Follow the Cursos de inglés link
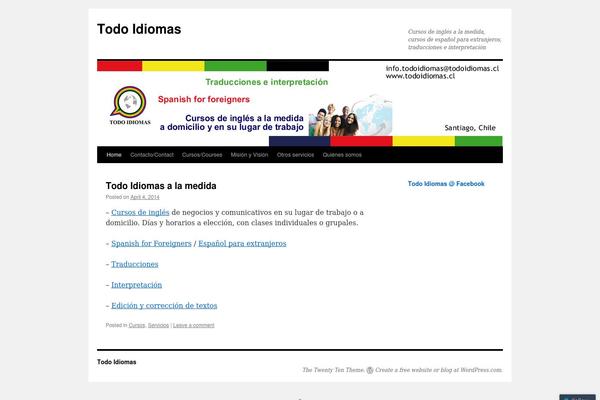This screenshot has width=600, height=400. [140, 212]
